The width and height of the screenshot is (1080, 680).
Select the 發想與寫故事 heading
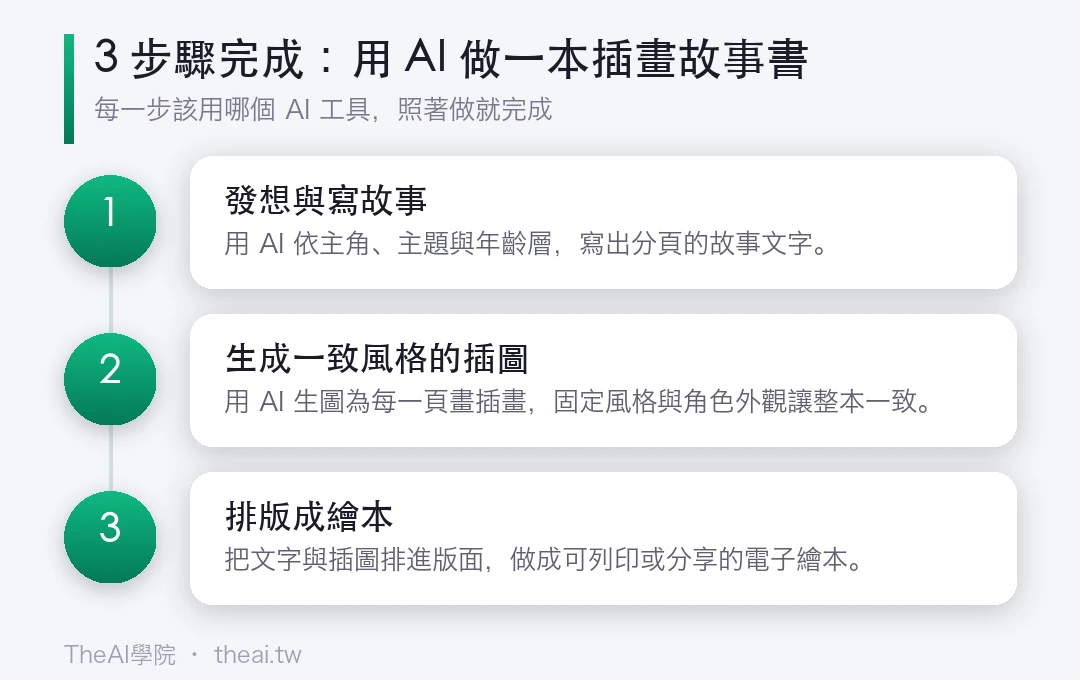(326, 200)
